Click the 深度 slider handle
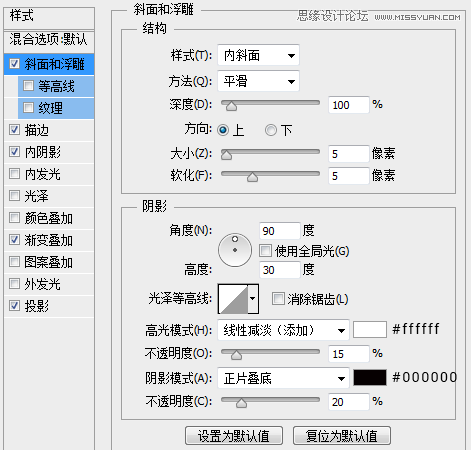 tap(231, 106)
